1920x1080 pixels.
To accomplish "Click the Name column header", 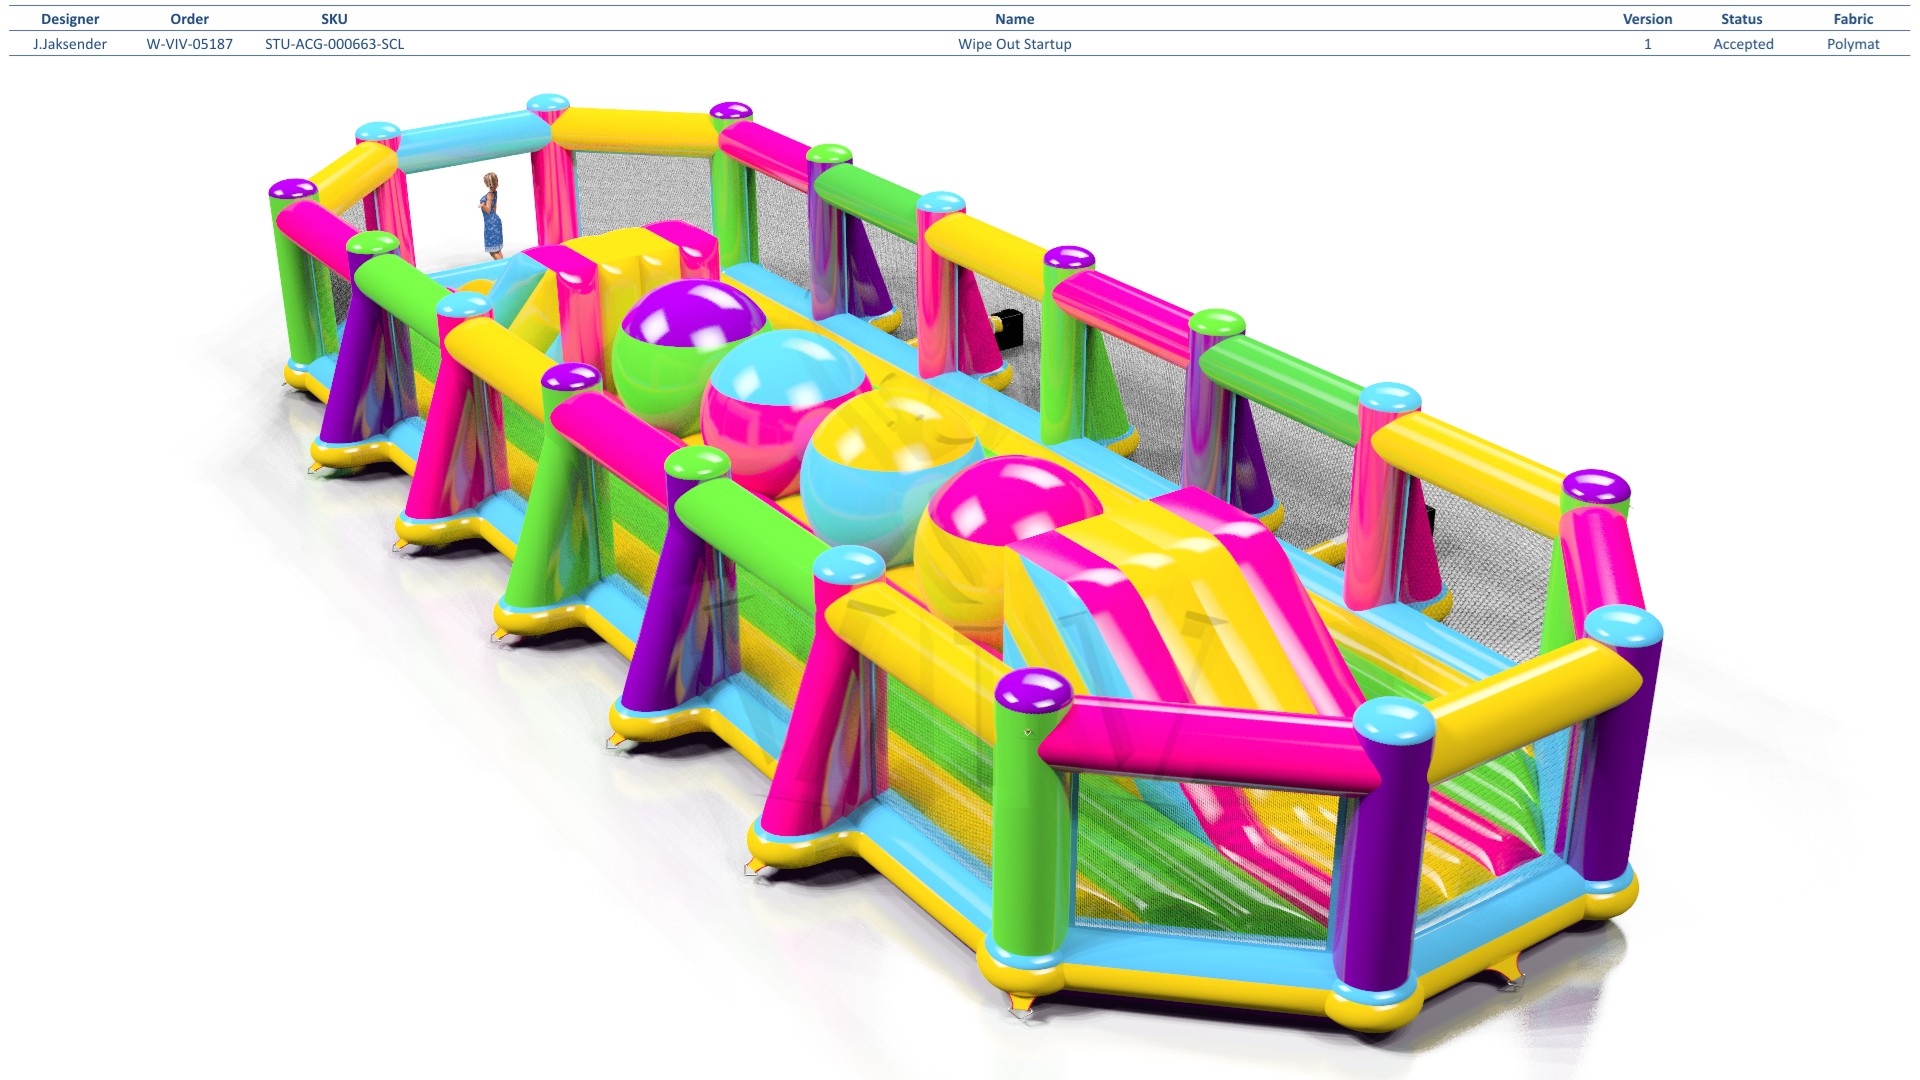I will coord(1014,19).
